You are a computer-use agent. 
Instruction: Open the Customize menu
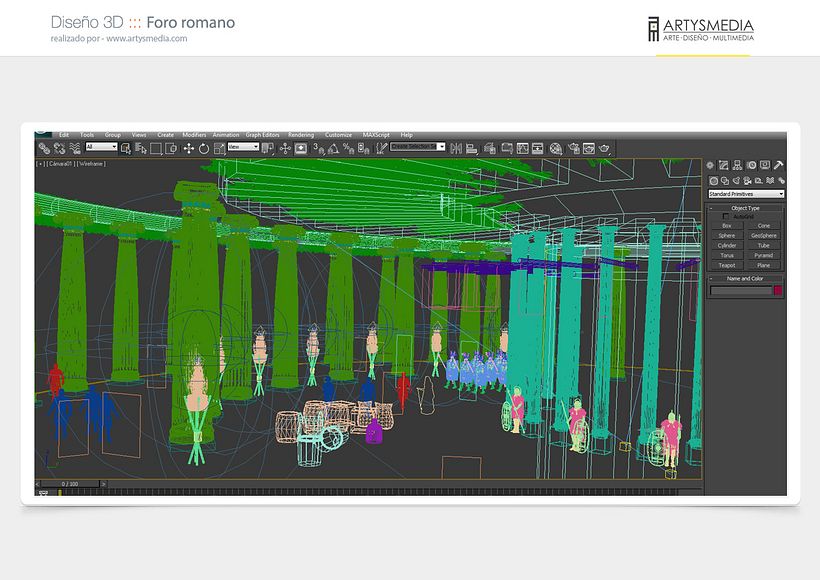coord(338,135)
